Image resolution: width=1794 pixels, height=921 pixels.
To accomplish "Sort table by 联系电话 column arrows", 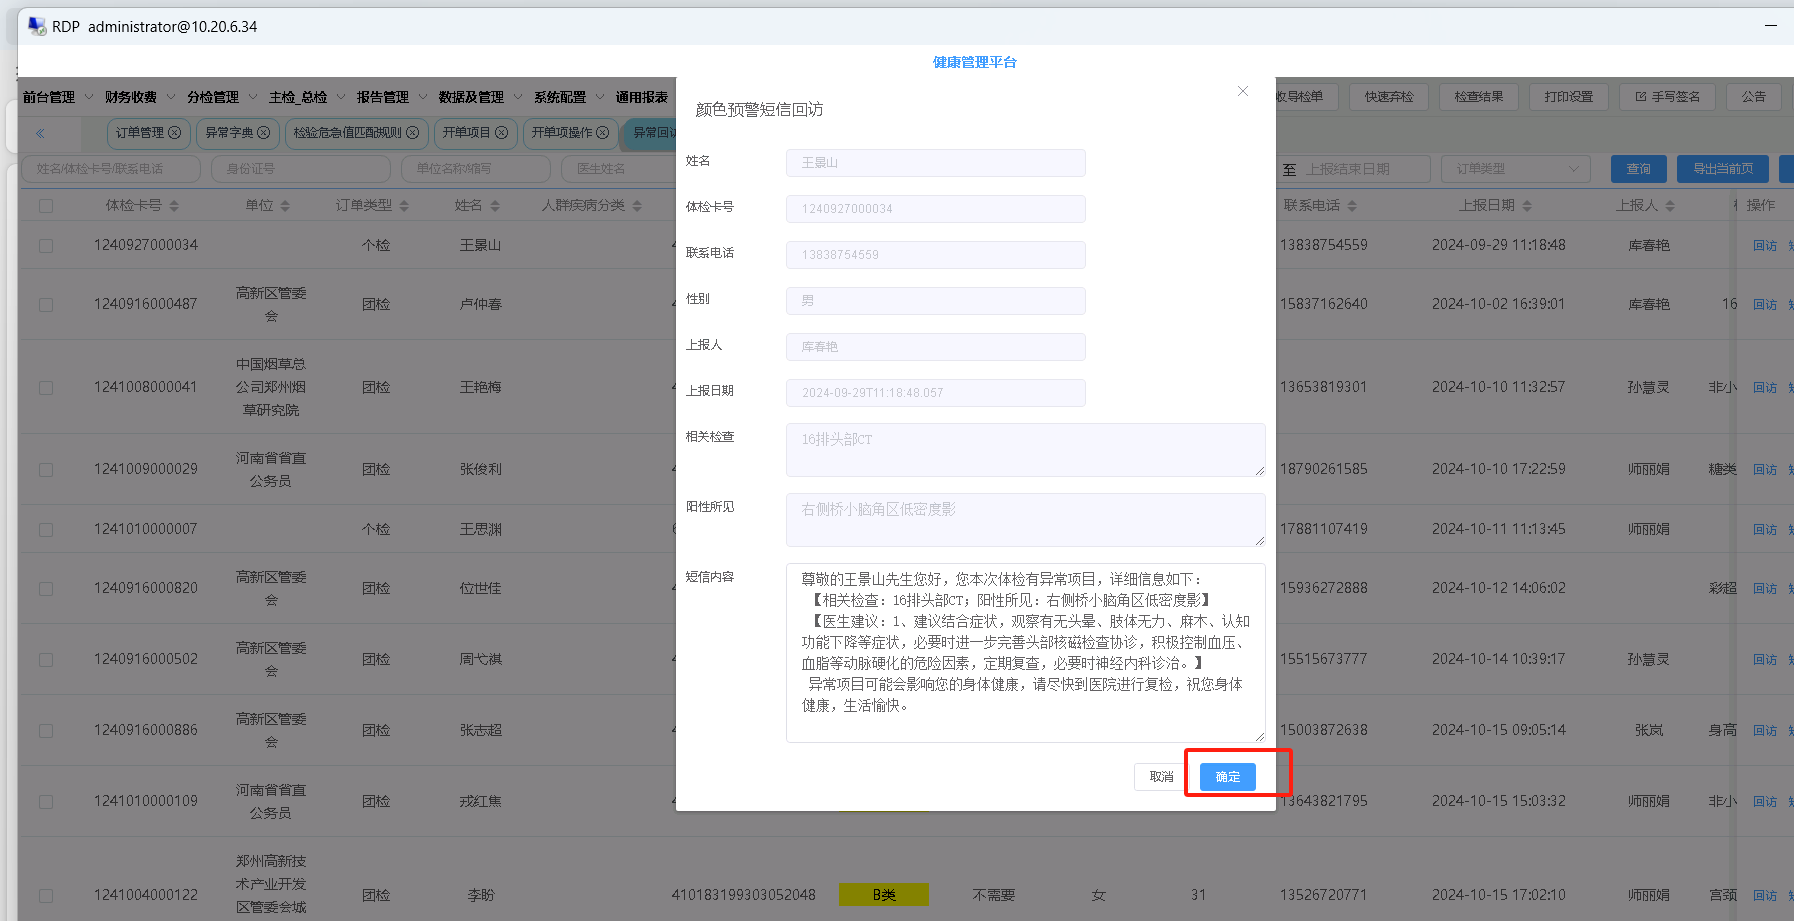I will [x=1352, y=206].
